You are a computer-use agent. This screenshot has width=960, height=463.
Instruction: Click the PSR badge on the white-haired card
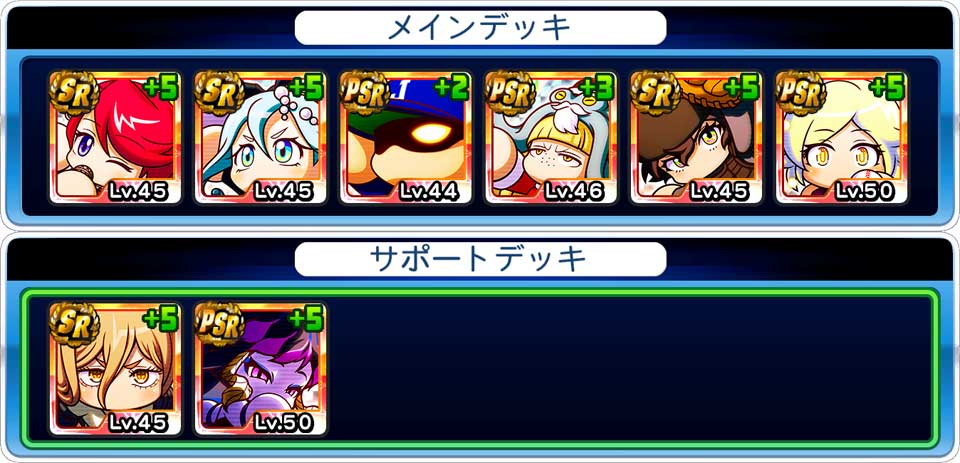[801, 93]
